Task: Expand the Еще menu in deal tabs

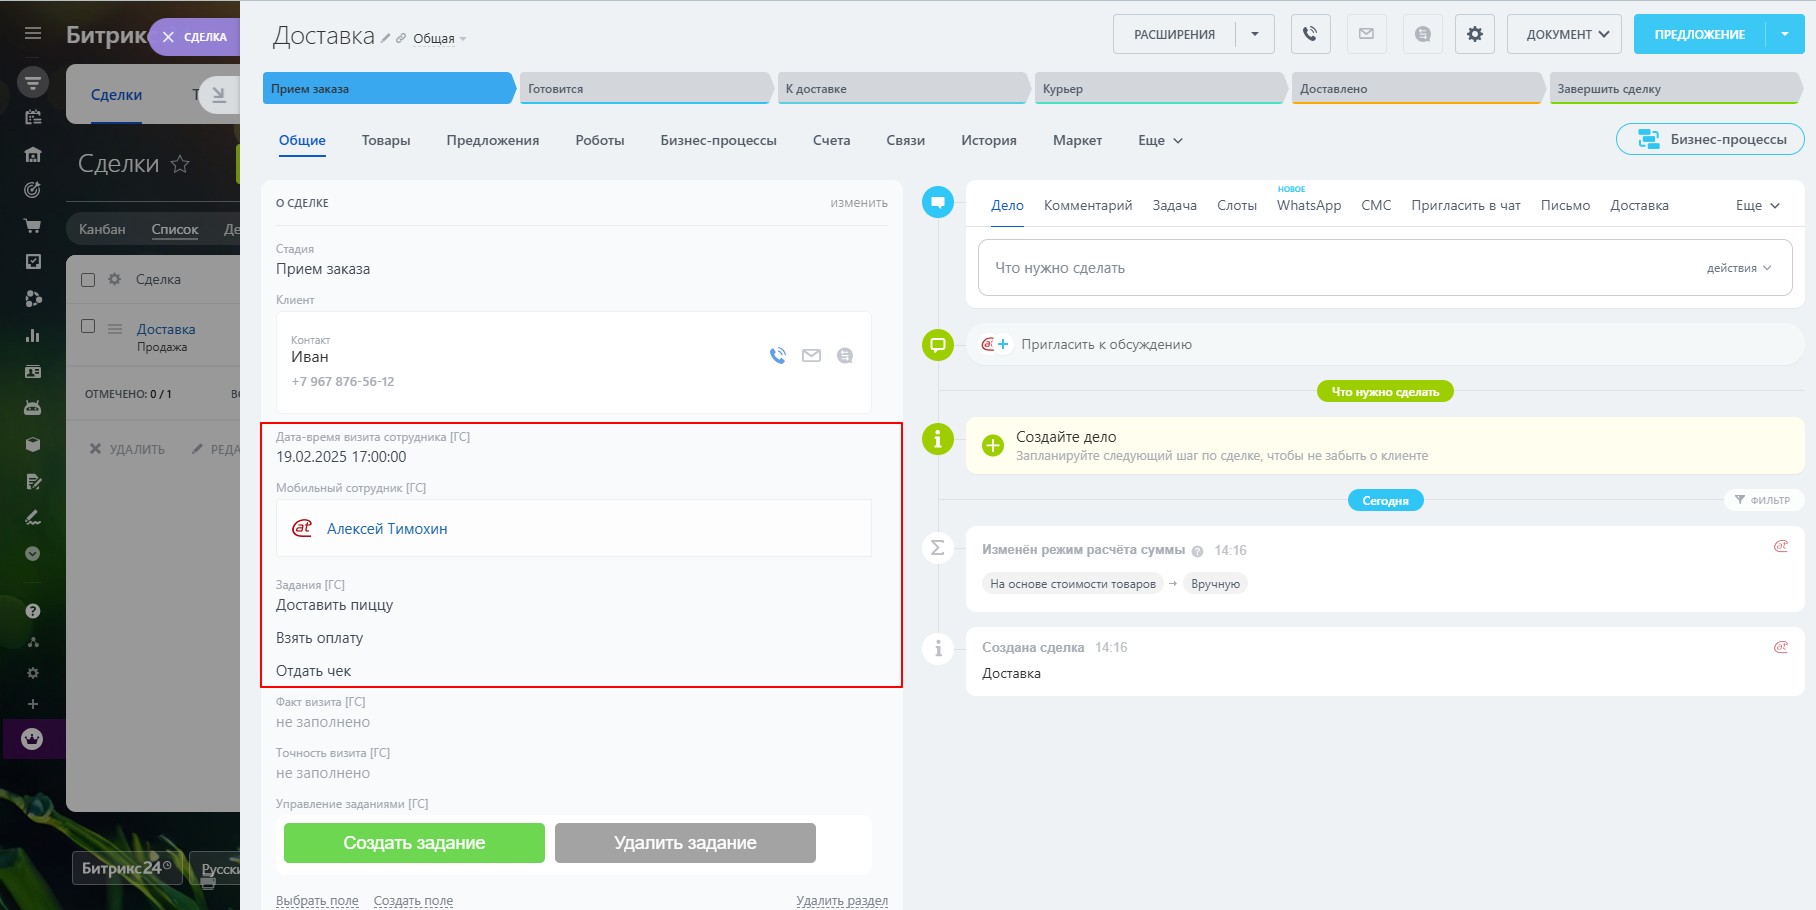Action: (x=1160, y=141)
